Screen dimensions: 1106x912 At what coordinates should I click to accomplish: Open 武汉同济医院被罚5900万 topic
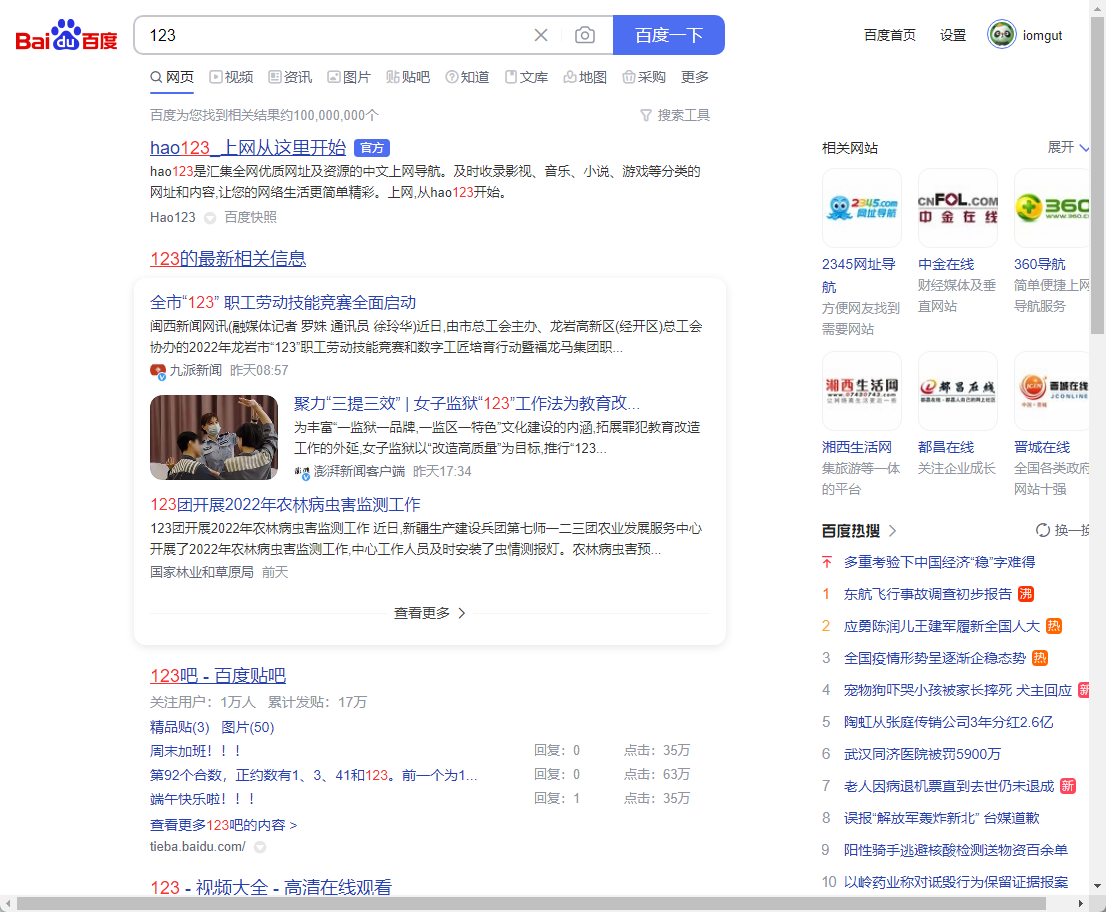point(922,754)
